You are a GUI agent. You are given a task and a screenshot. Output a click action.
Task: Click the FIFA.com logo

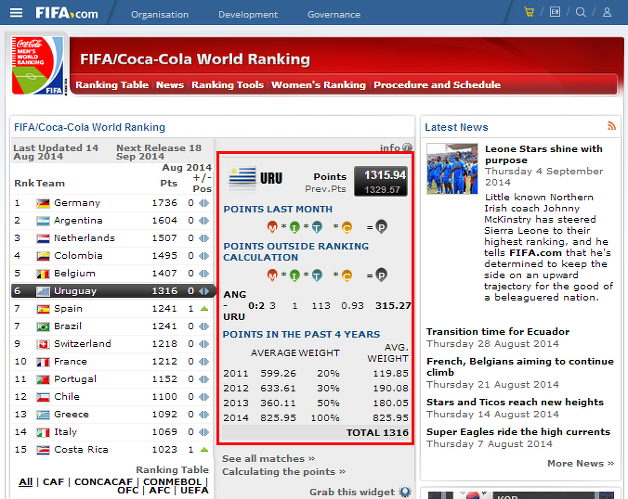66,13
